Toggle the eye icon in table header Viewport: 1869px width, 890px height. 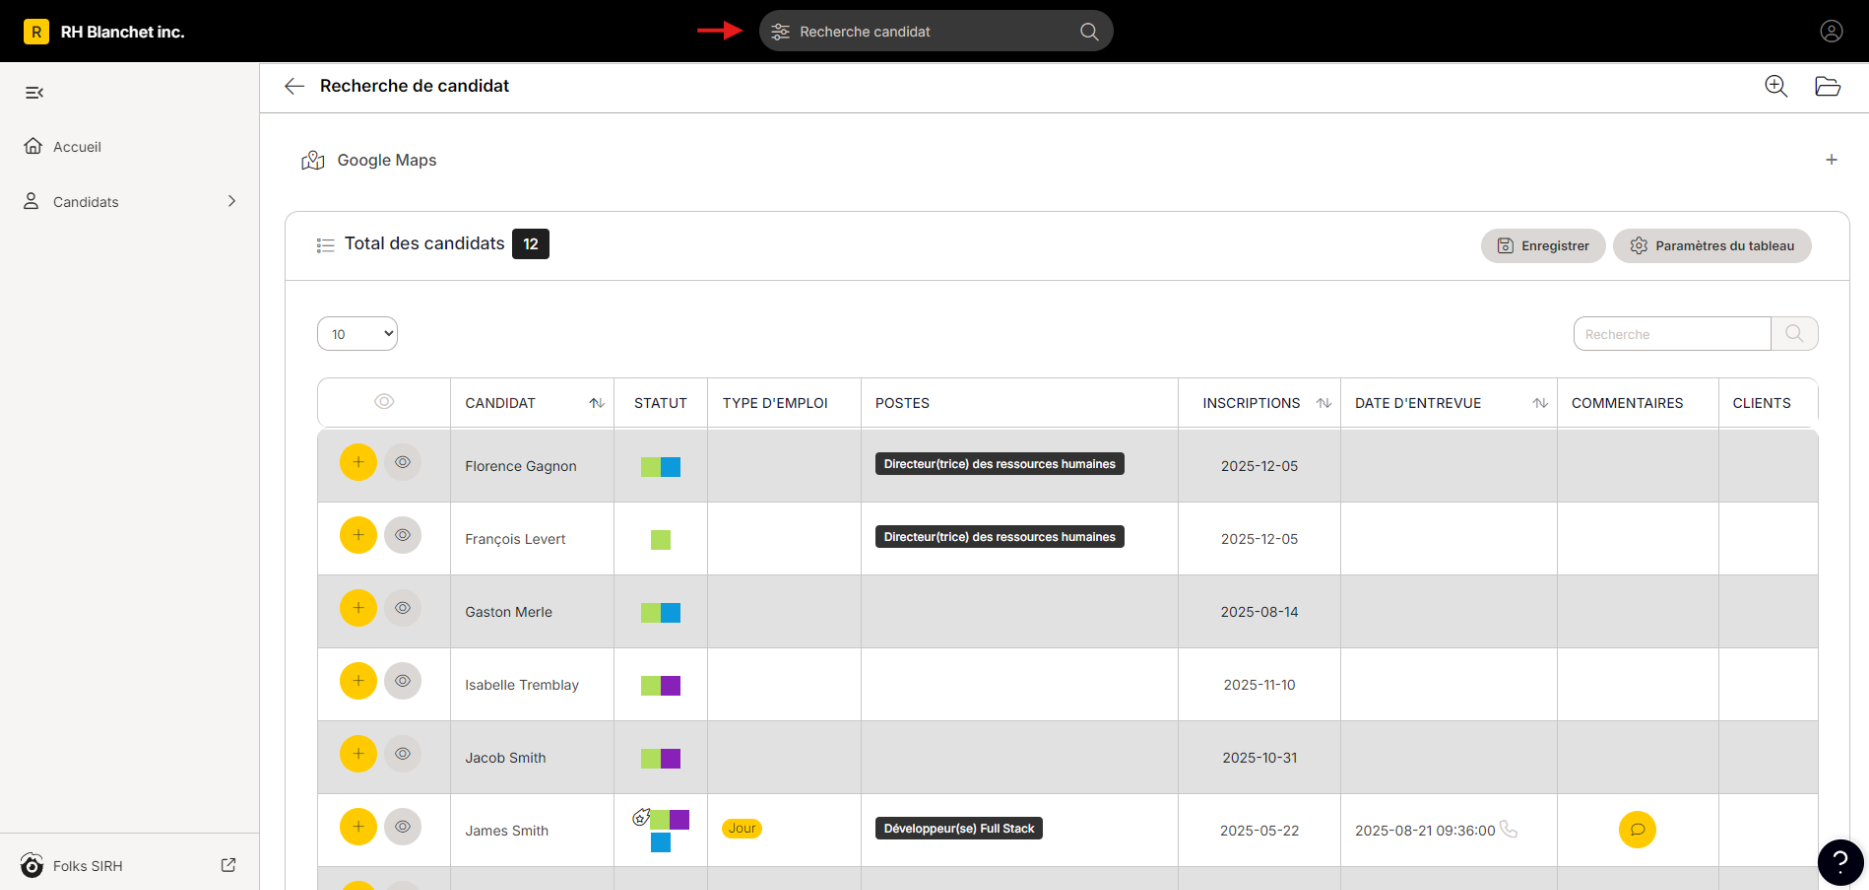(x=384, y=402)
